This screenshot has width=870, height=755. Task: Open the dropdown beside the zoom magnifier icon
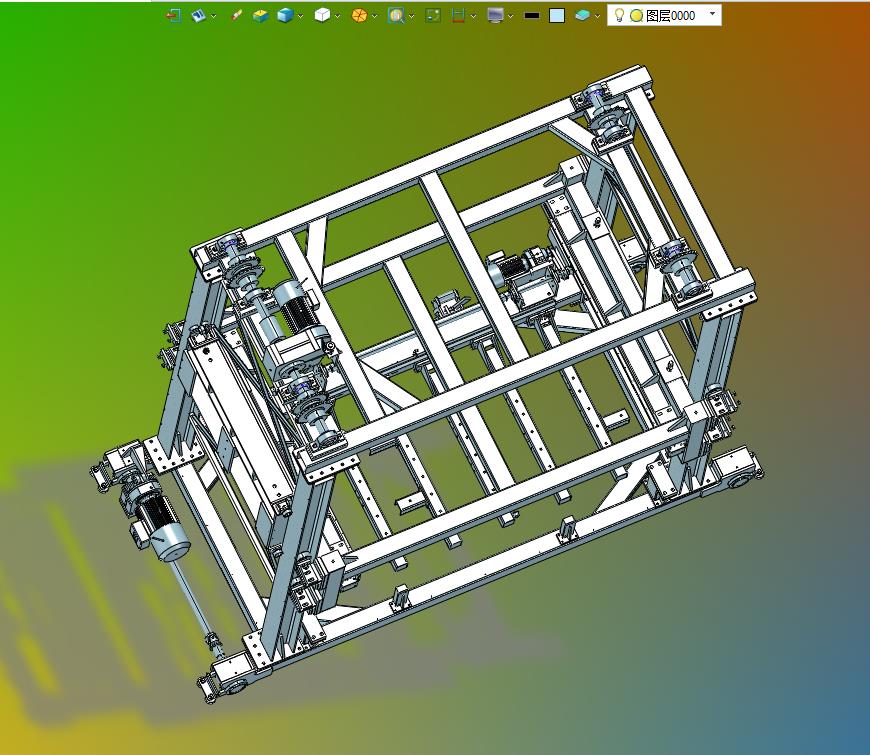(x=412, y=16)
